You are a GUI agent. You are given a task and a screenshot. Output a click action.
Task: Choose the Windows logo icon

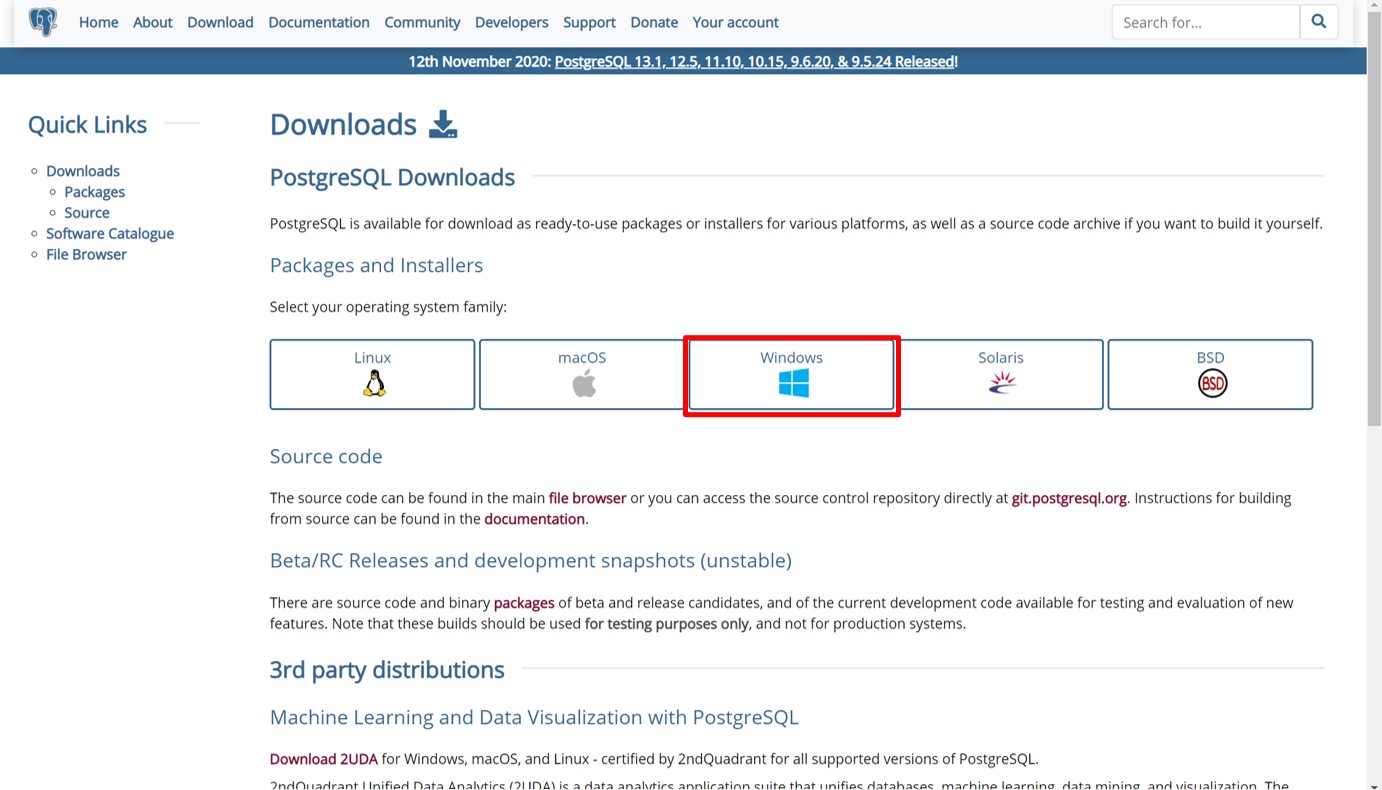tap(793, 384)
